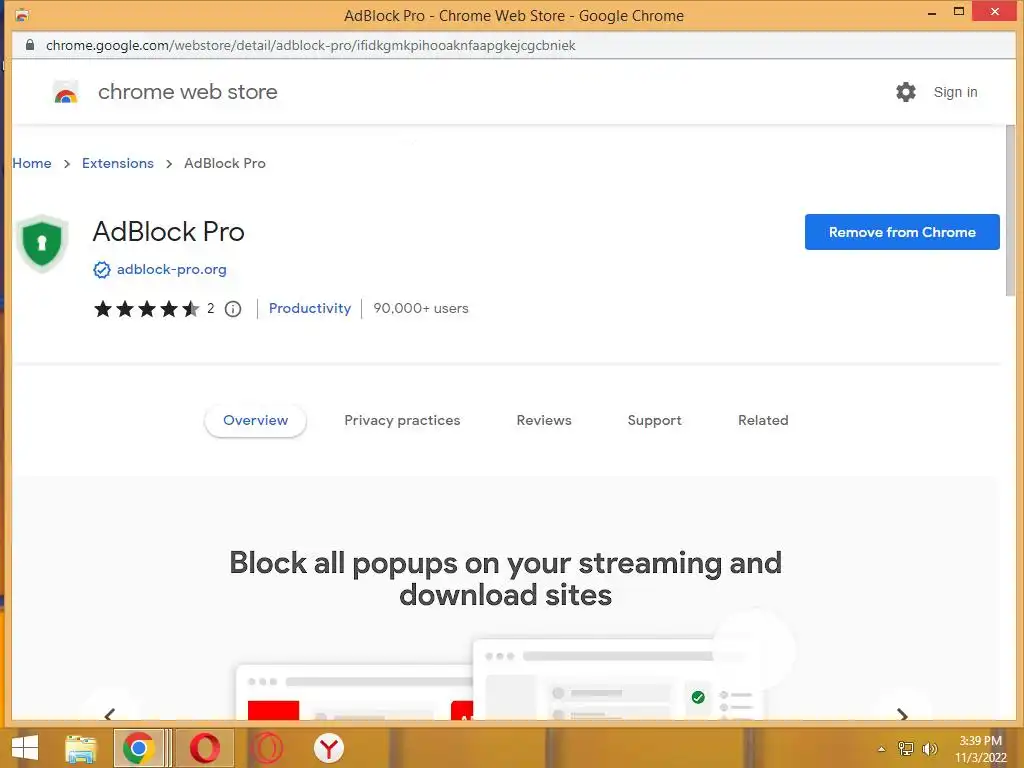Open the settings gear menu
The width and height of the screenshot is (1024, 768).
[x=905, y=92]
